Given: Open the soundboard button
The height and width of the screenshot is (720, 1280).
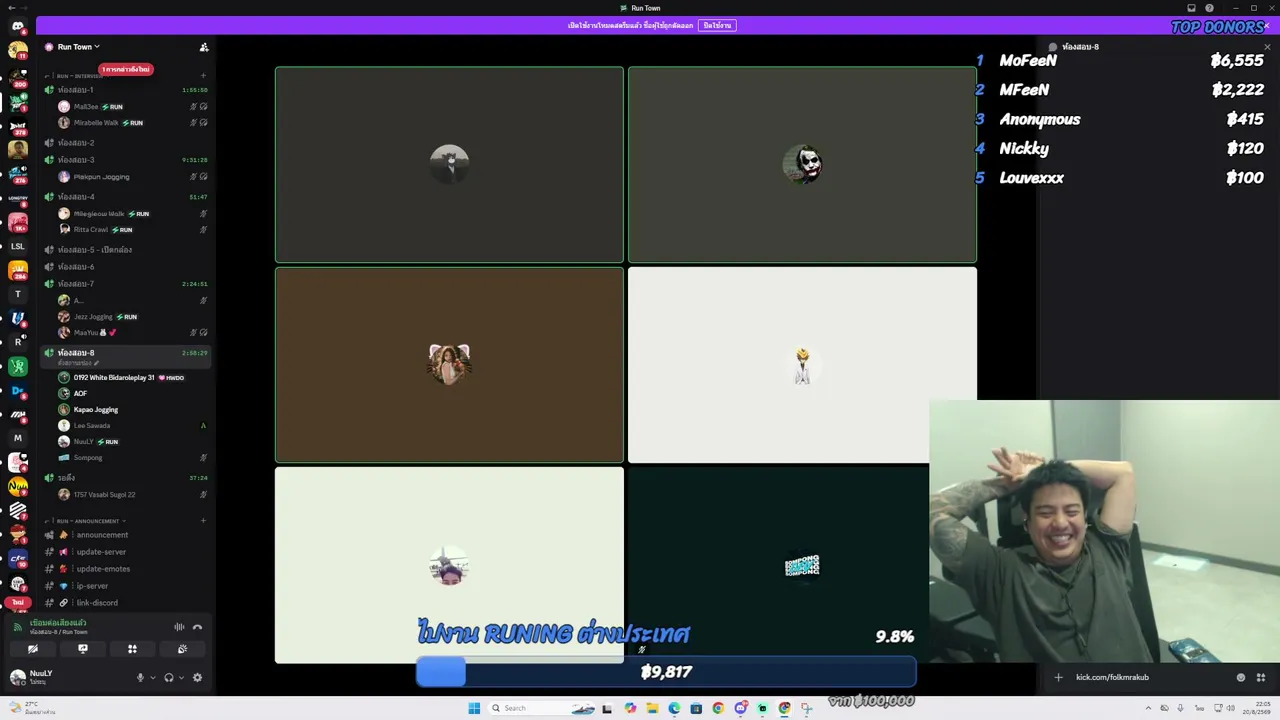Looking at the screenshot, I should (x=182, y=649).
